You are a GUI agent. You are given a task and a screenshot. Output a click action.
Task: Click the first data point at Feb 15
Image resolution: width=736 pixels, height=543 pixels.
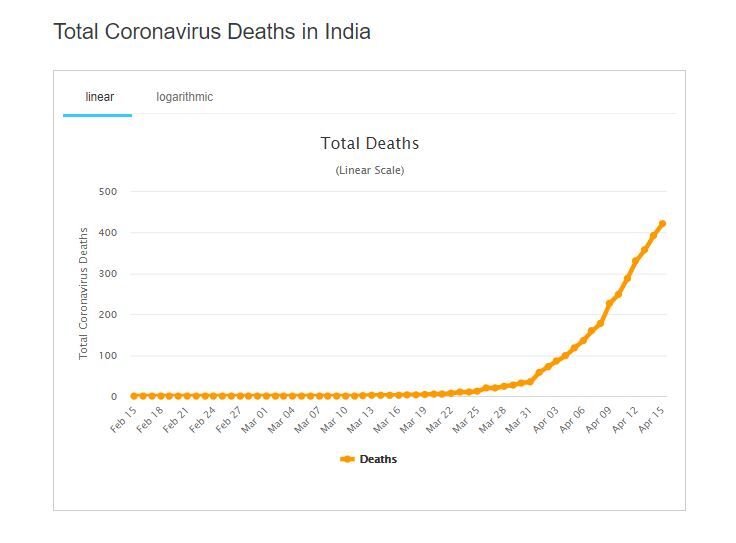134,396
